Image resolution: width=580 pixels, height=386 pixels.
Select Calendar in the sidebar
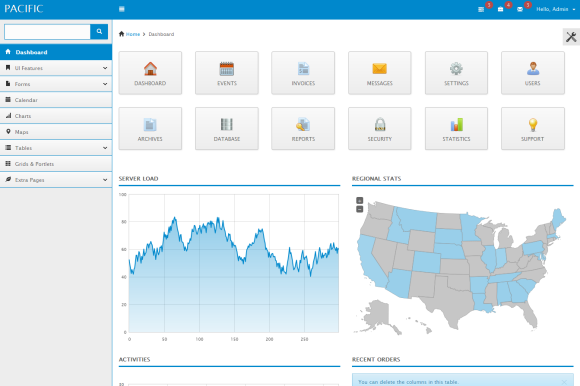pyautogui.click(x=56, y=100)
